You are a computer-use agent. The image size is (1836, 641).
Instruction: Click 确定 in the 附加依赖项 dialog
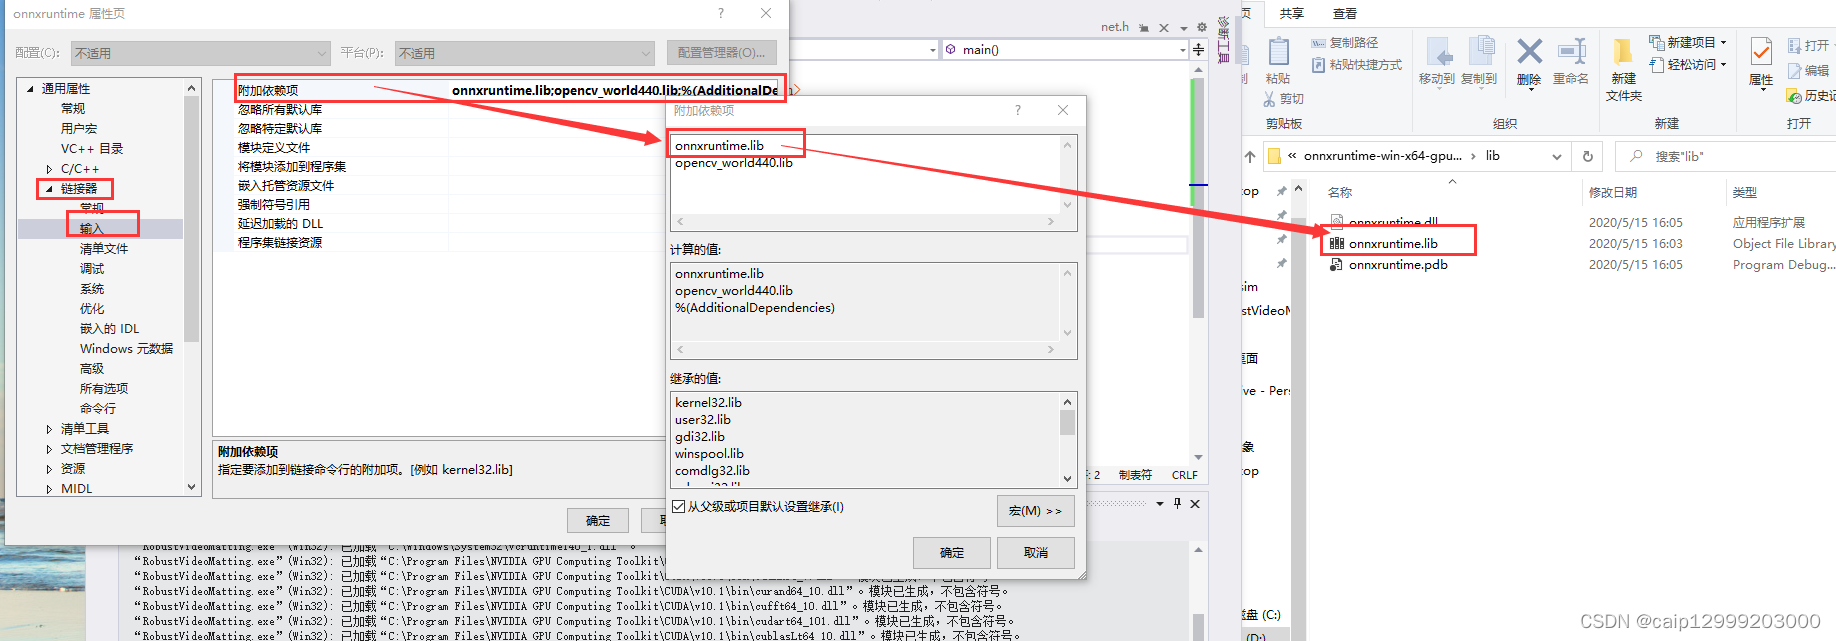952,553
